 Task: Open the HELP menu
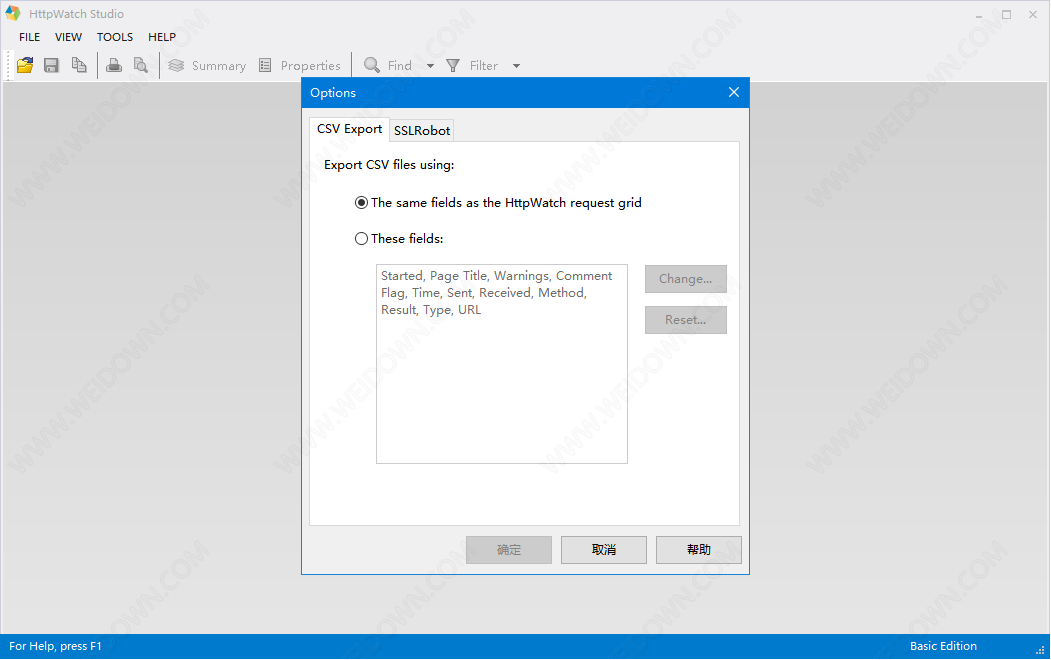[162, 37]
